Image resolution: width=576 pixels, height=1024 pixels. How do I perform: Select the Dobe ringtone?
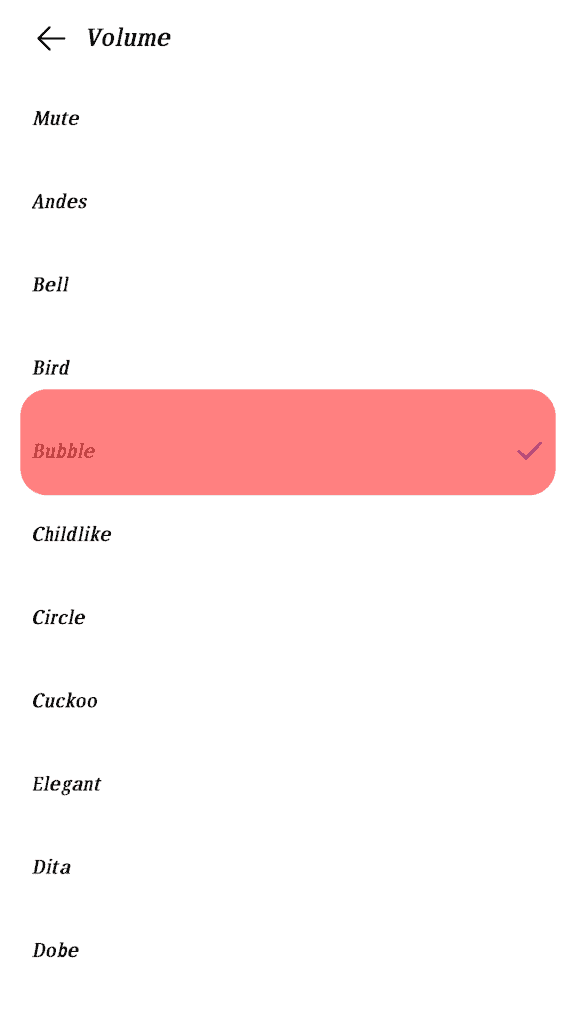(56, 950)
